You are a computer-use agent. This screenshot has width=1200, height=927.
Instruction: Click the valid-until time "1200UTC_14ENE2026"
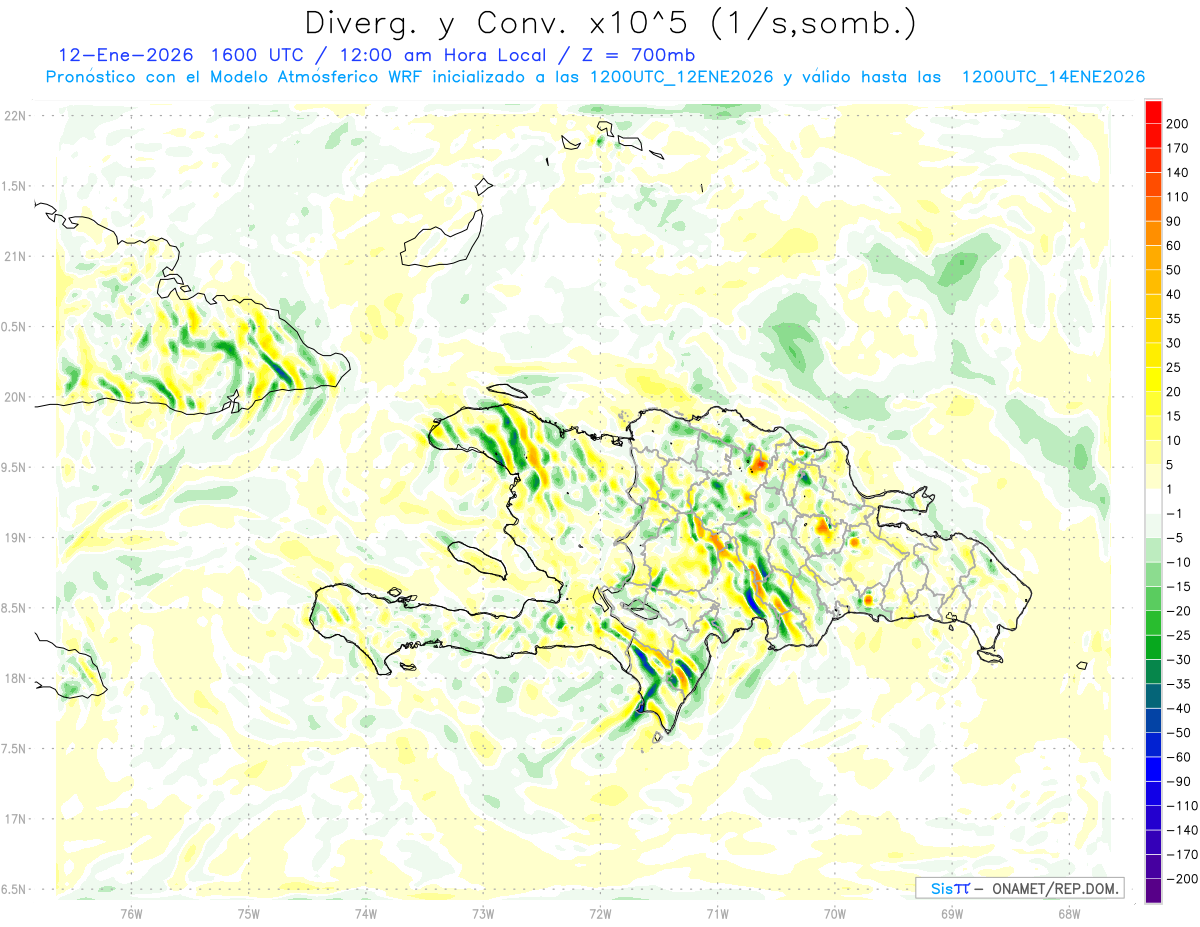pyautogui.click(x=1053, y=77)
